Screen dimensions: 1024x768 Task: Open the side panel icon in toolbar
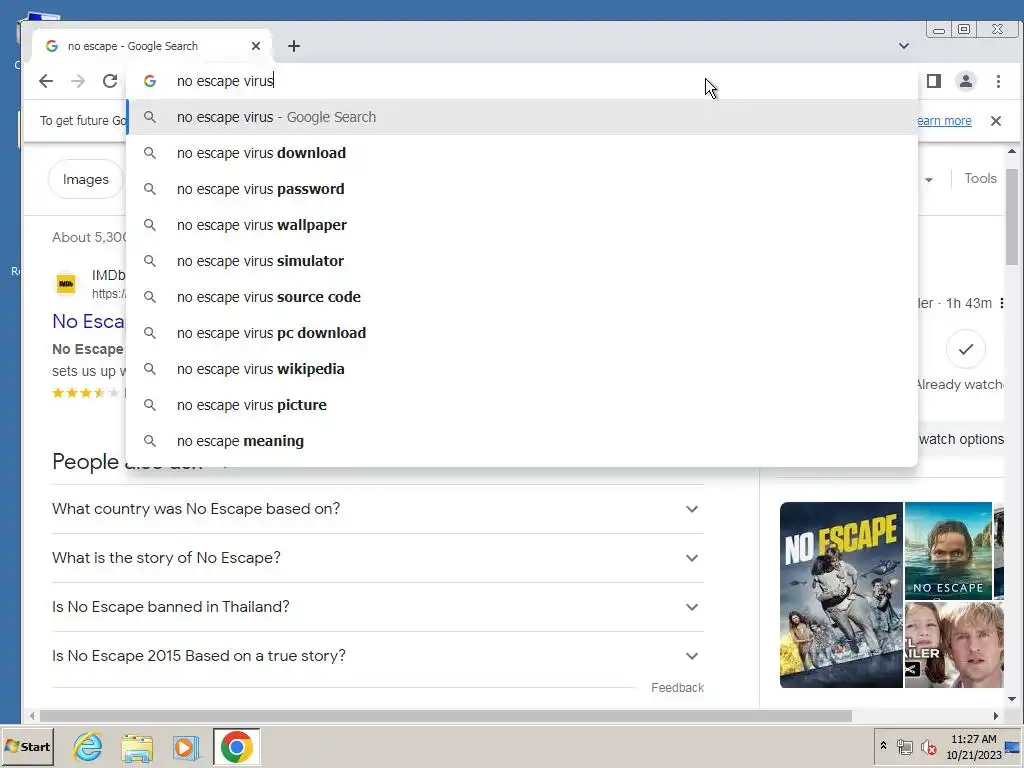point(934,81)
